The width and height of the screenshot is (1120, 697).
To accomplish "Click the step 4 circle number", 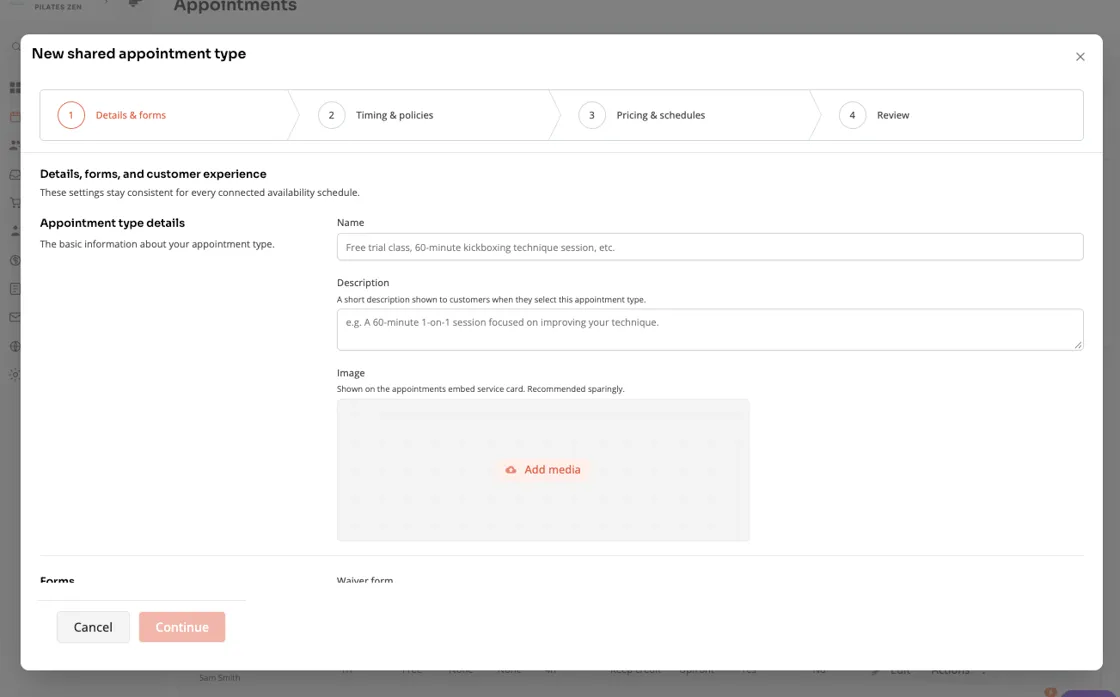I will click(852, 115).
